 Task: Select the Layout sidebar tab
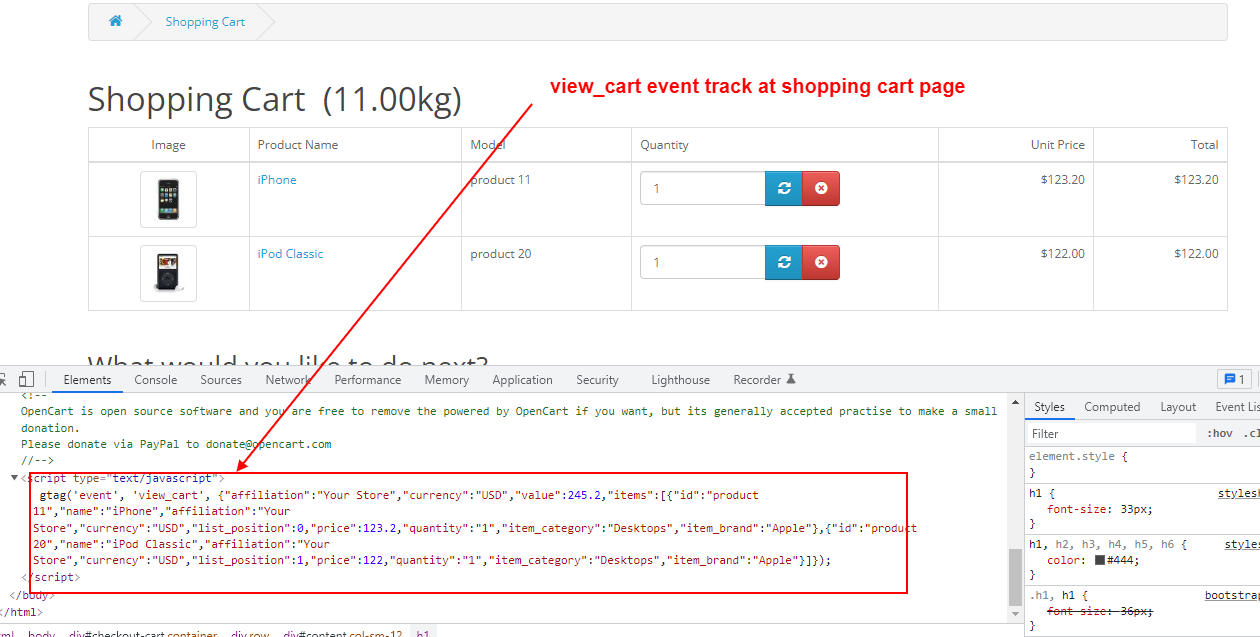[x=1178, y=407]
